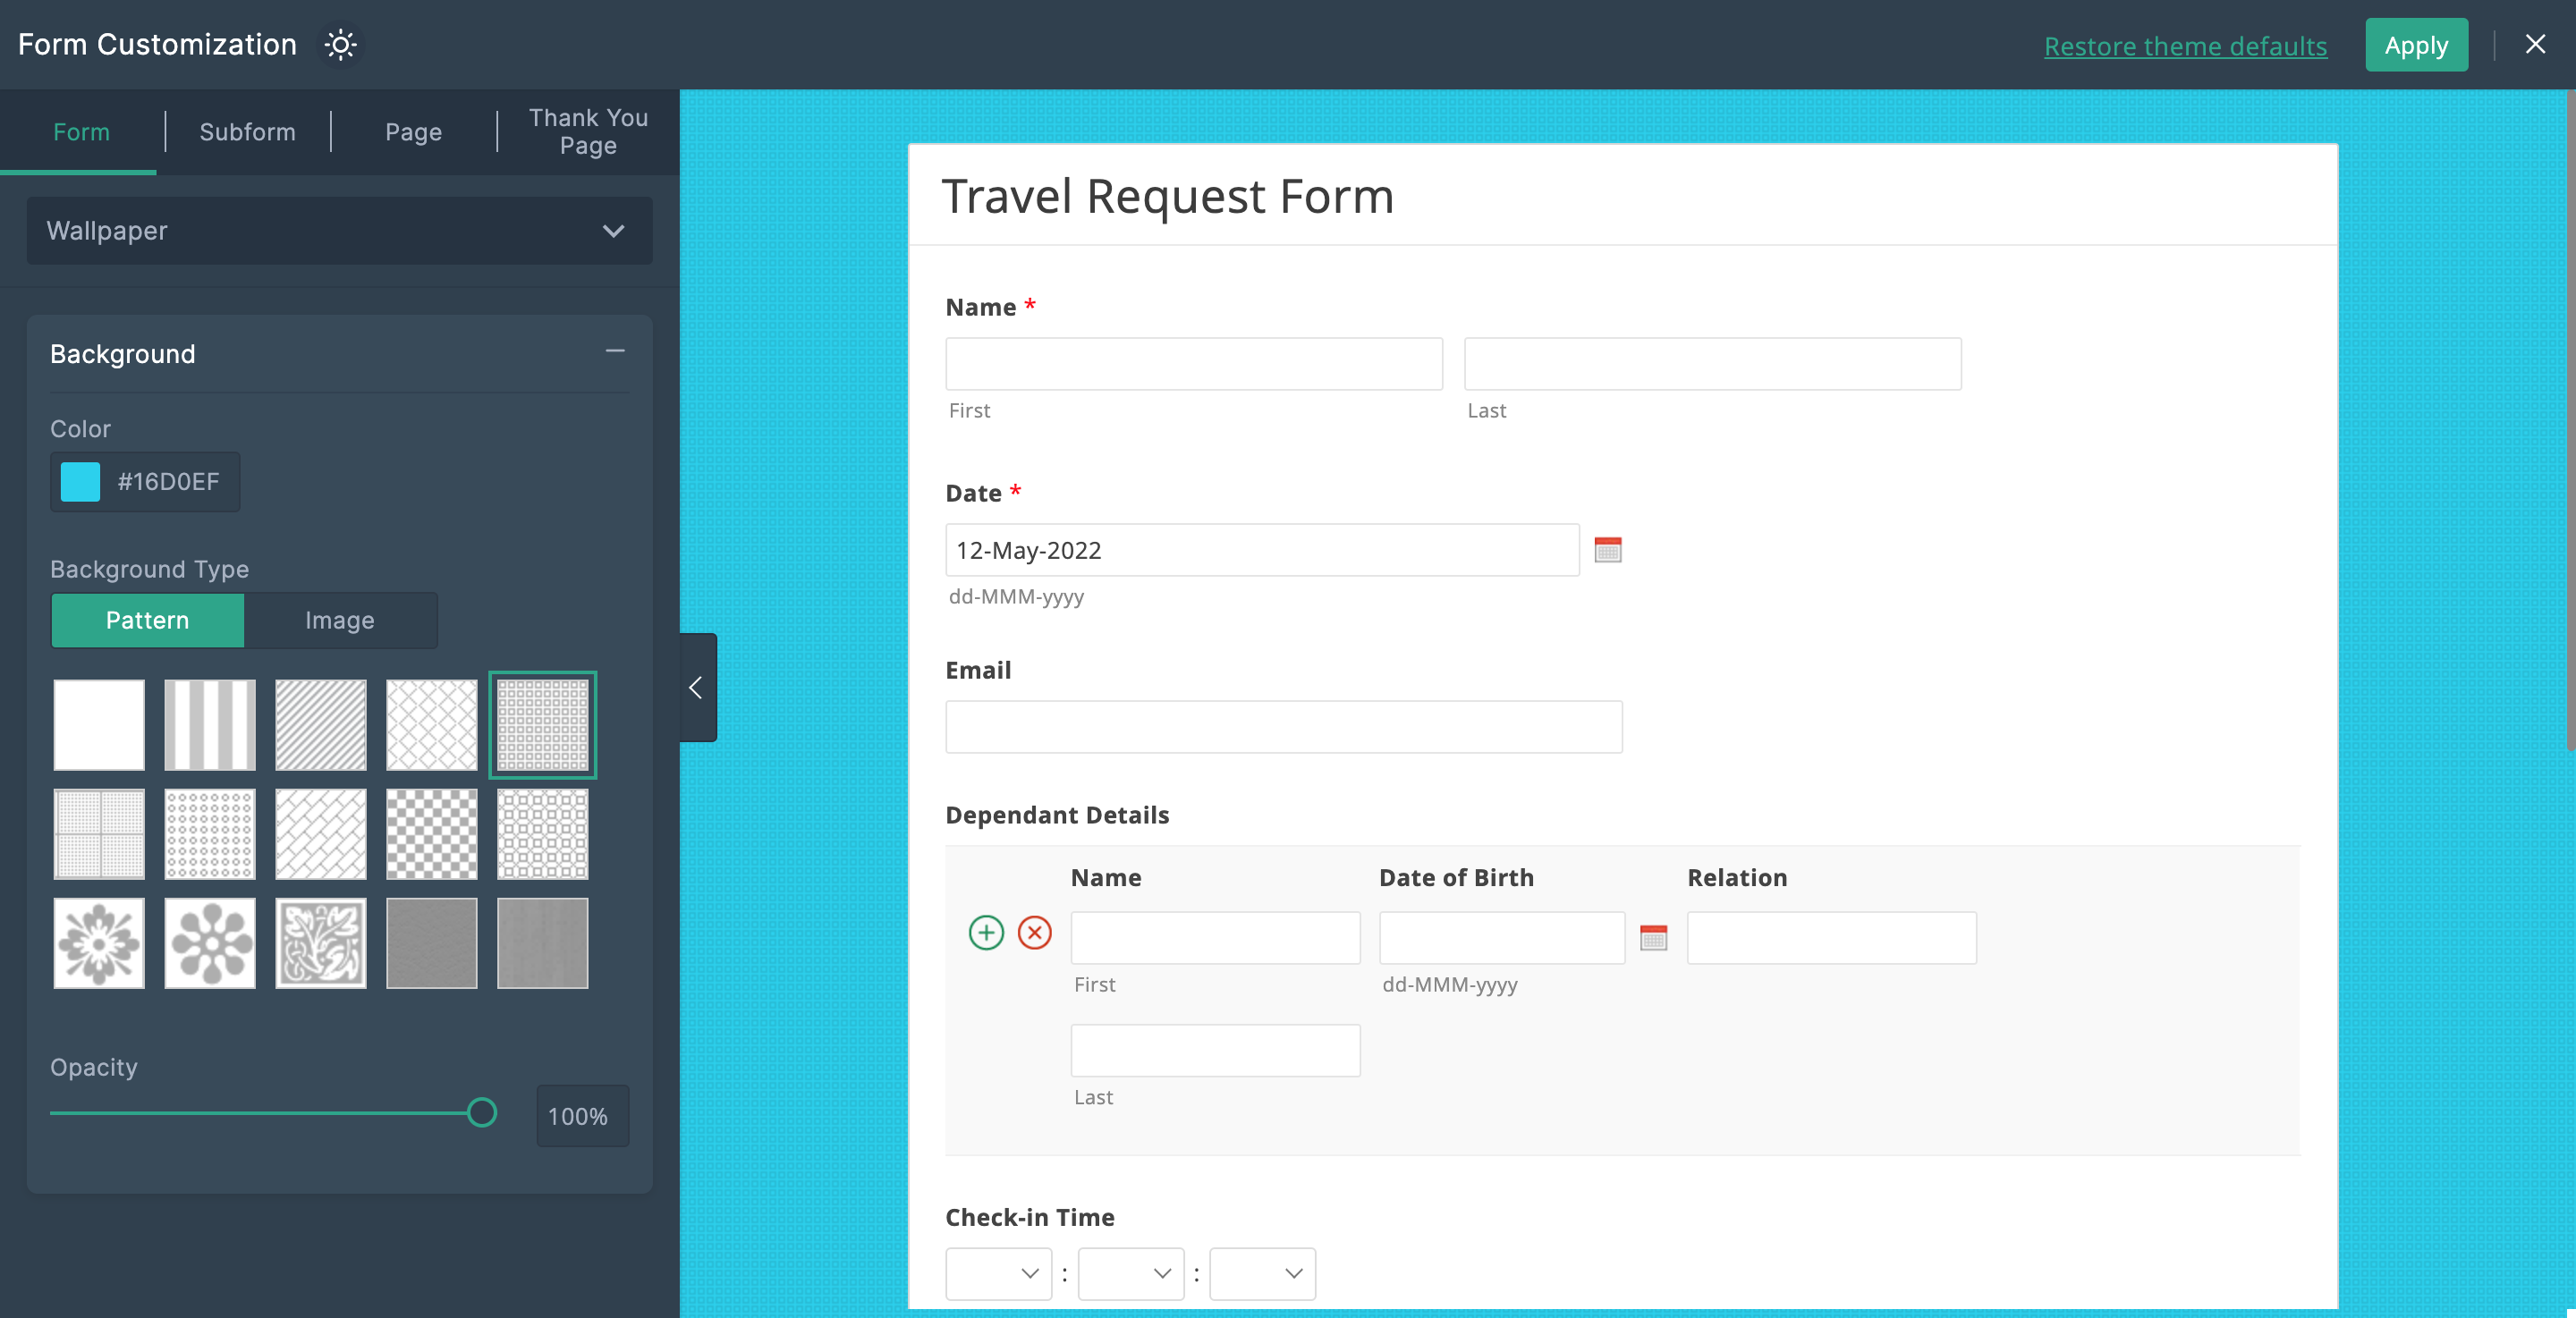Click the Apply button to save changes
The height and width of the screenshot is (1318, 2576).
[2416, 44]
